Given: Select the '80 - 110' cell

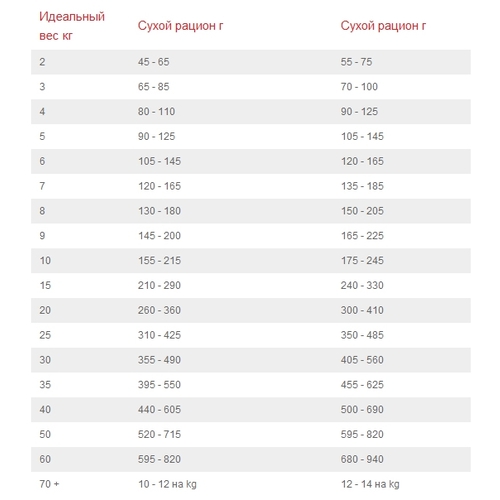Looking at the screenshot, I should coord(156,112).
